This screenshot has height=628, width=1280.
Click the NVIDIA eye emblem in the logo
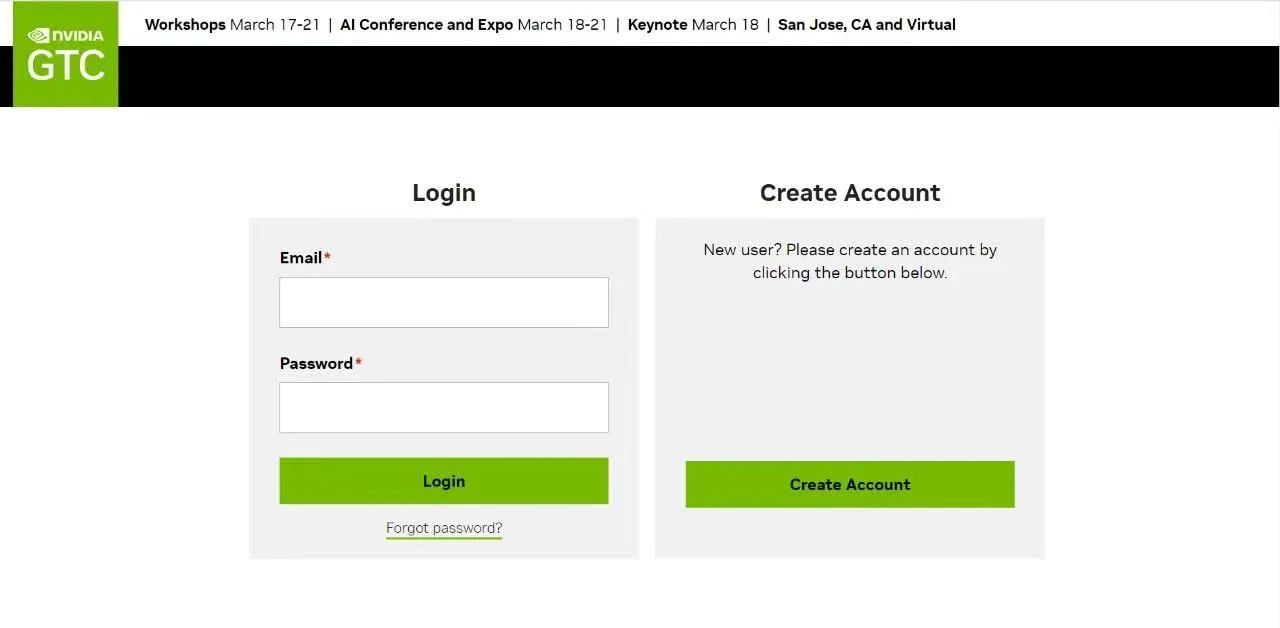(37, 36)
